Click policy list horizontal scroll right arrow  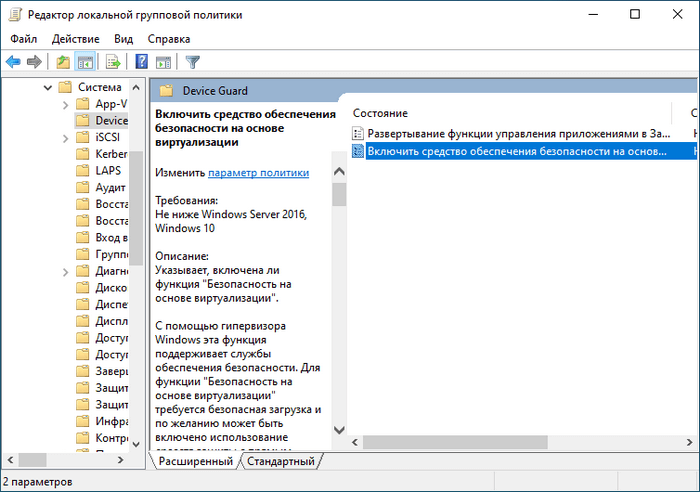click(689, 442)
